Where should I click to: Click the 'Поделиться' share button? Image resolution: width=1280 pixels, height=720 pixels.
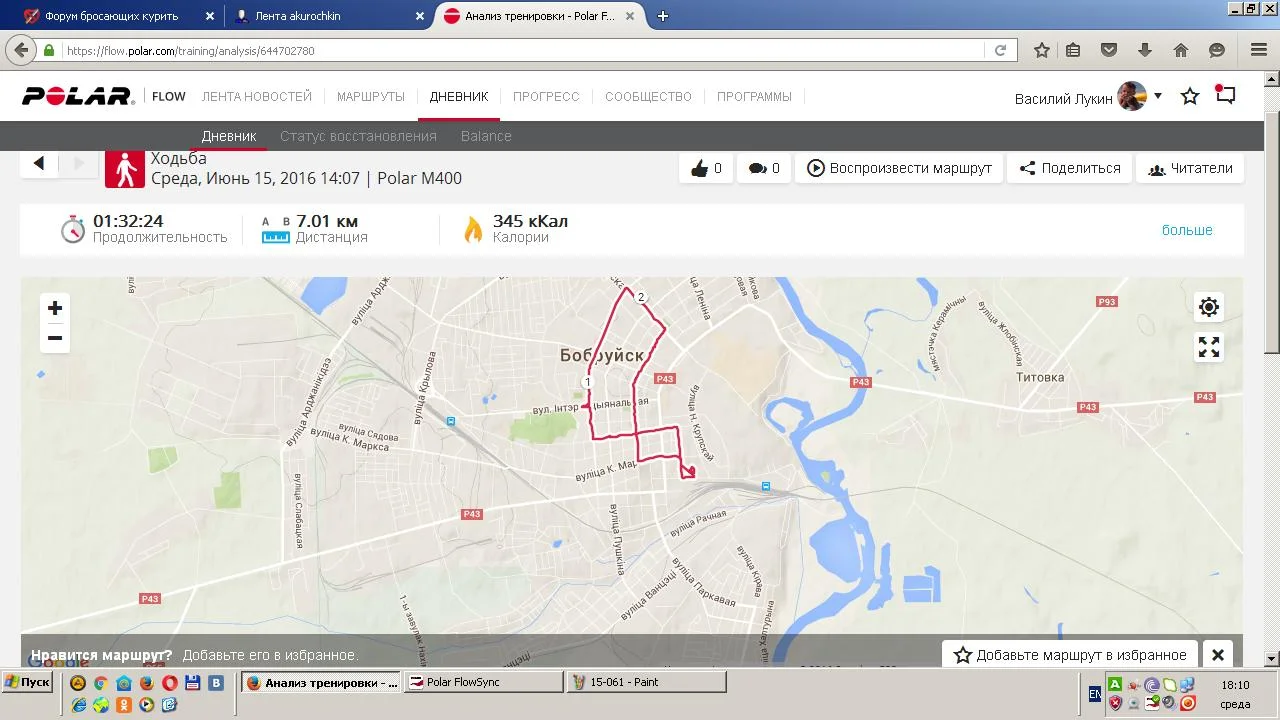point(1070,168)
